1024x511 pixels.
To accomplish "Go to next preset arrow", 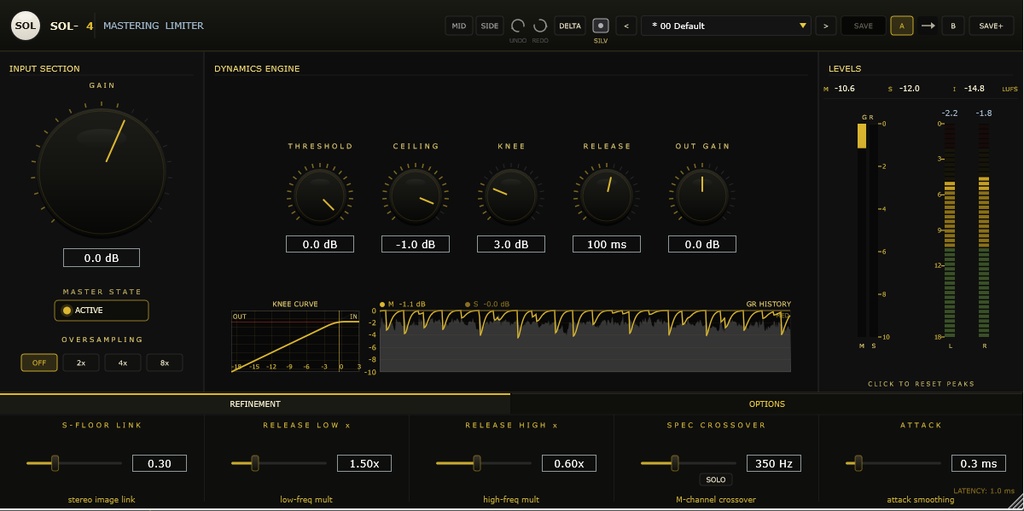I will pyautogui.click(x=826, y=26).
